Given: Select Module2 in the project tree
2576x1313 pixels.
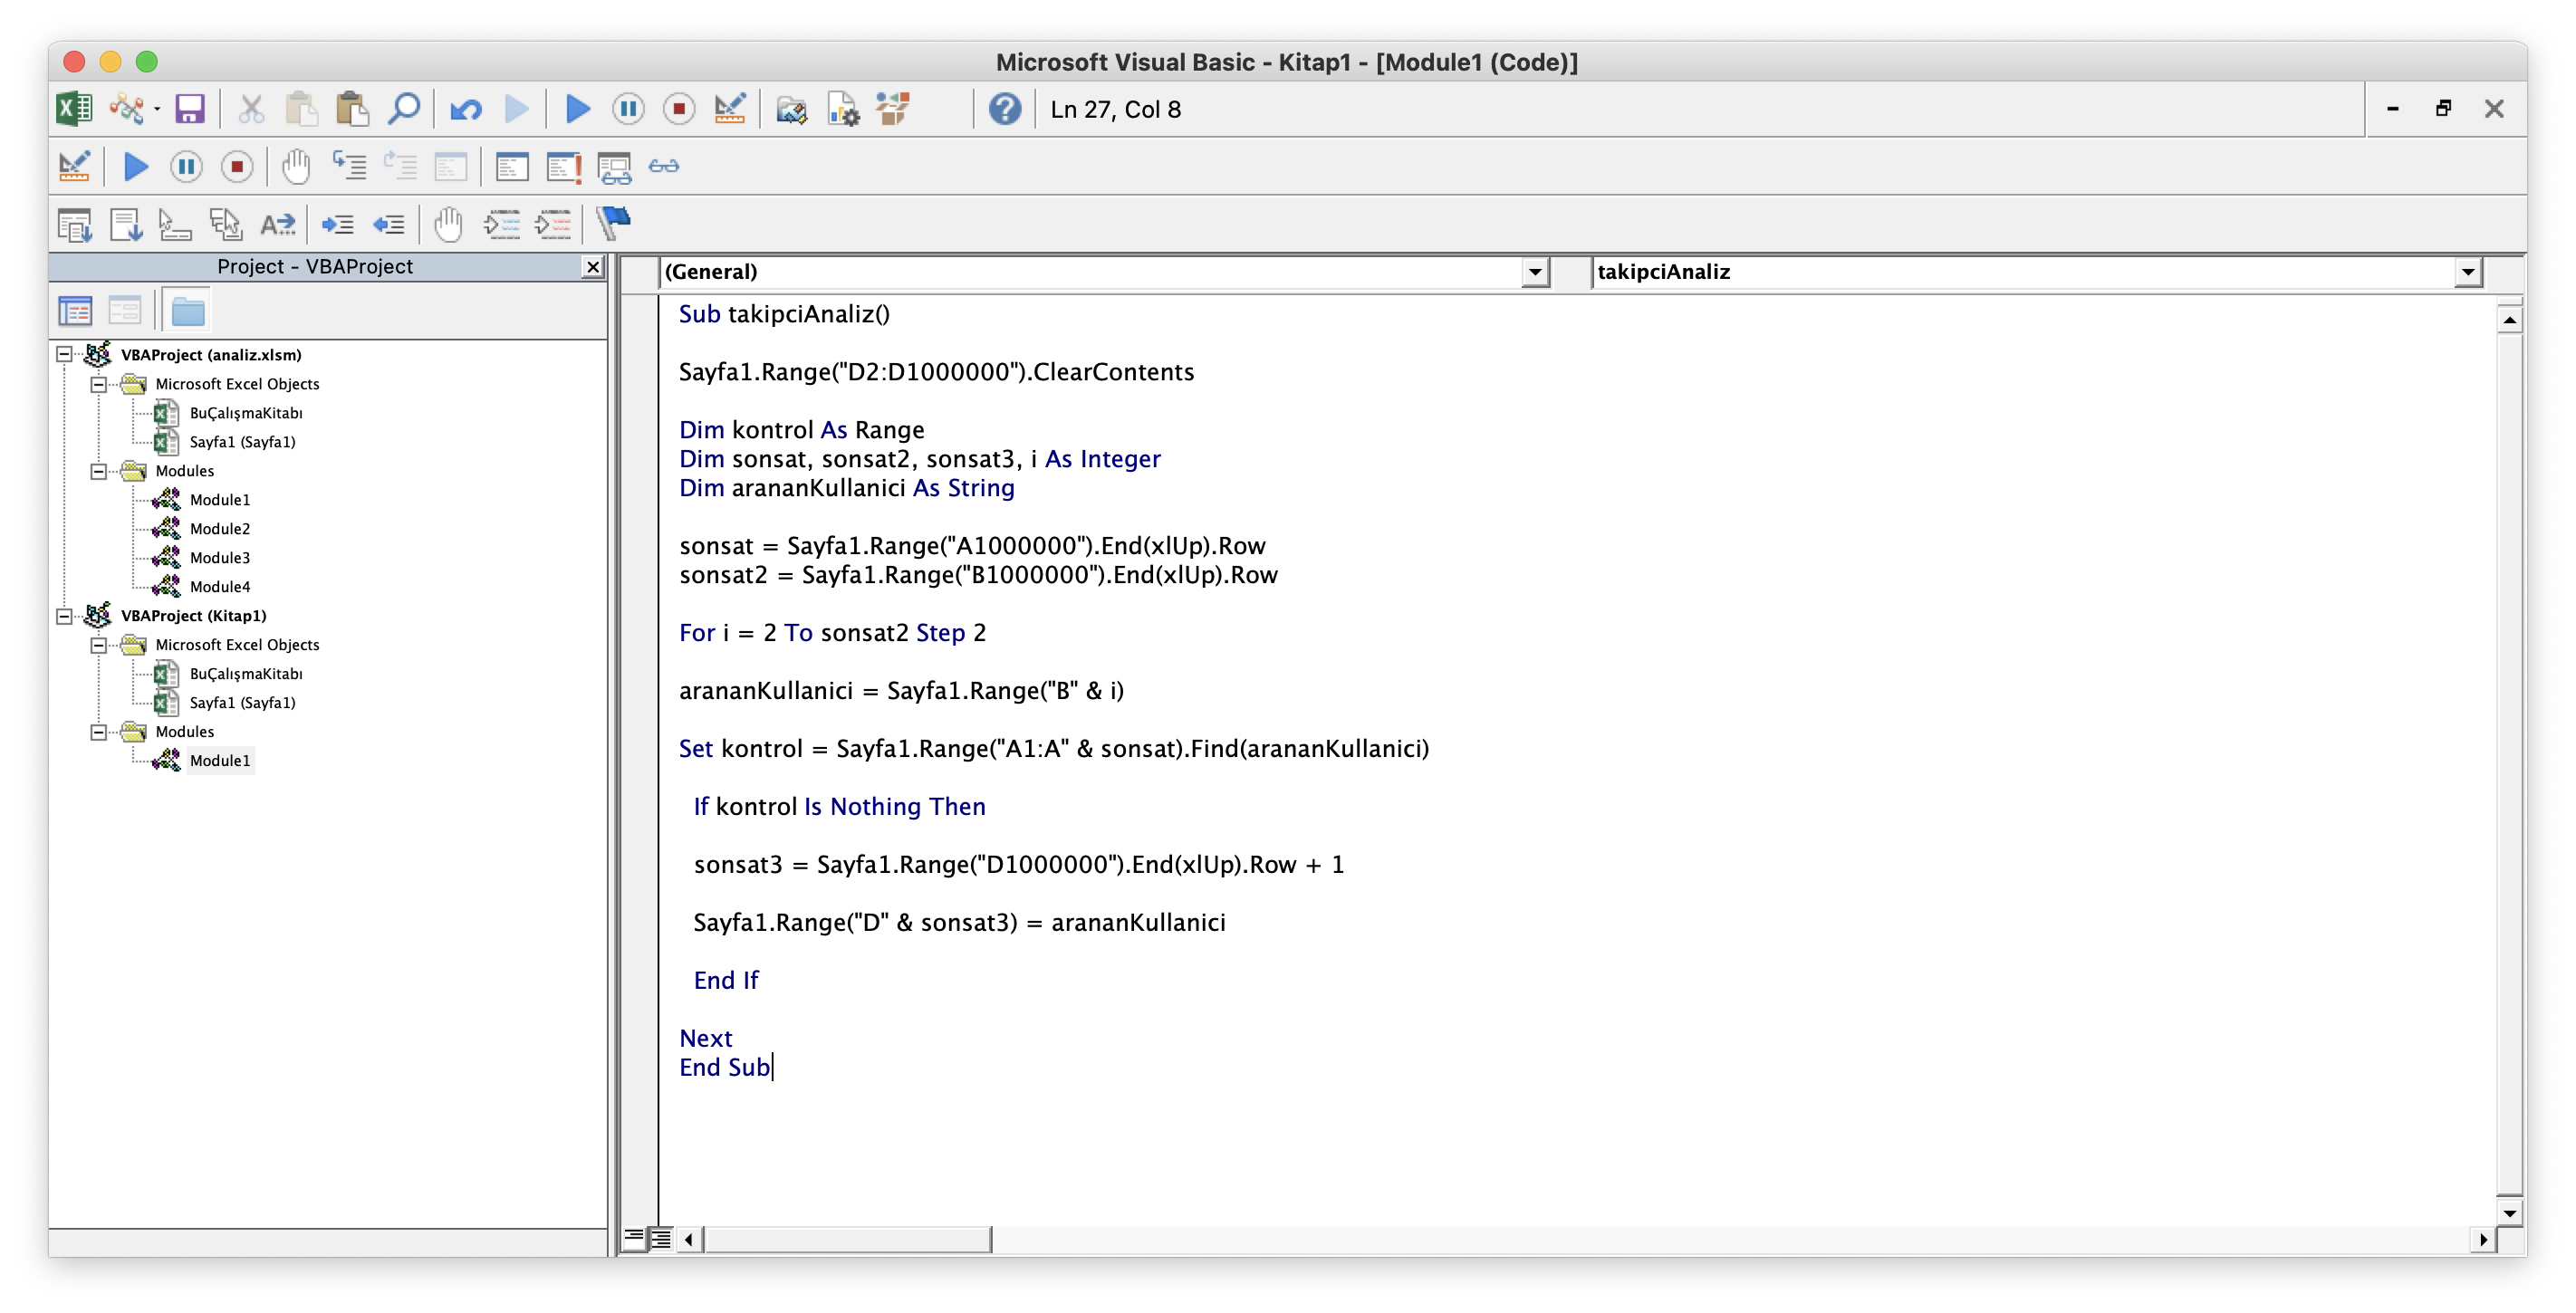Looking at the screenshot, I should pyautogui.click(x=220, y=528).
